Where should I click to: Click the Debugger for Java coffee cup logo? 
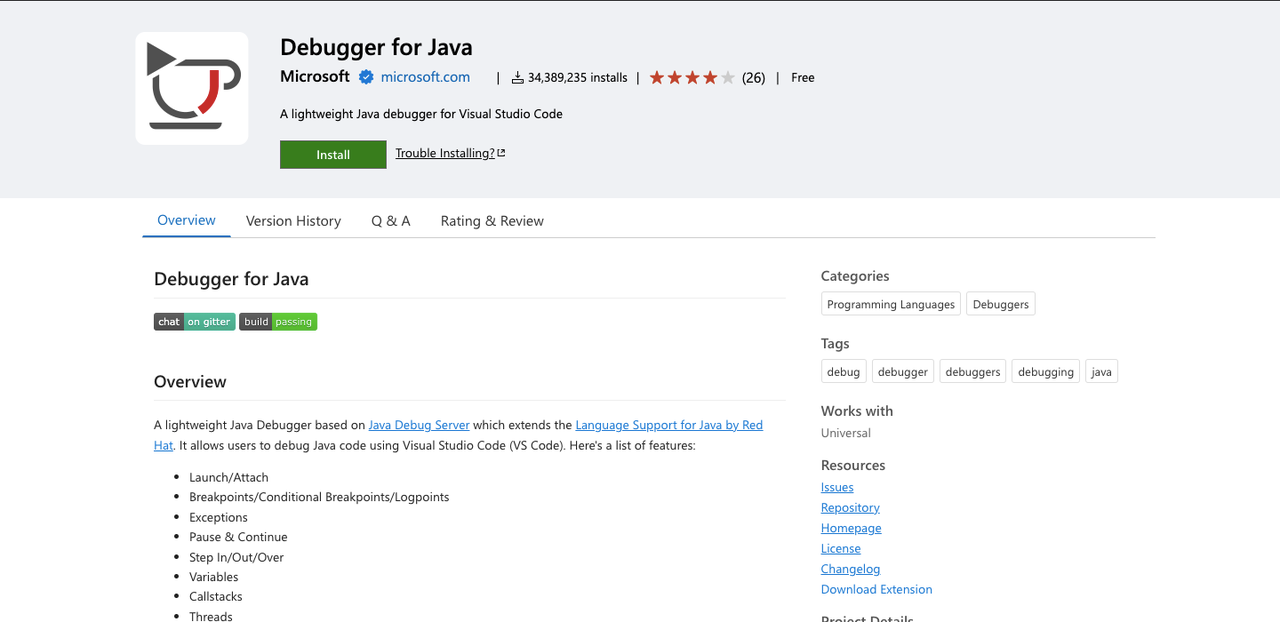point(192,88)
